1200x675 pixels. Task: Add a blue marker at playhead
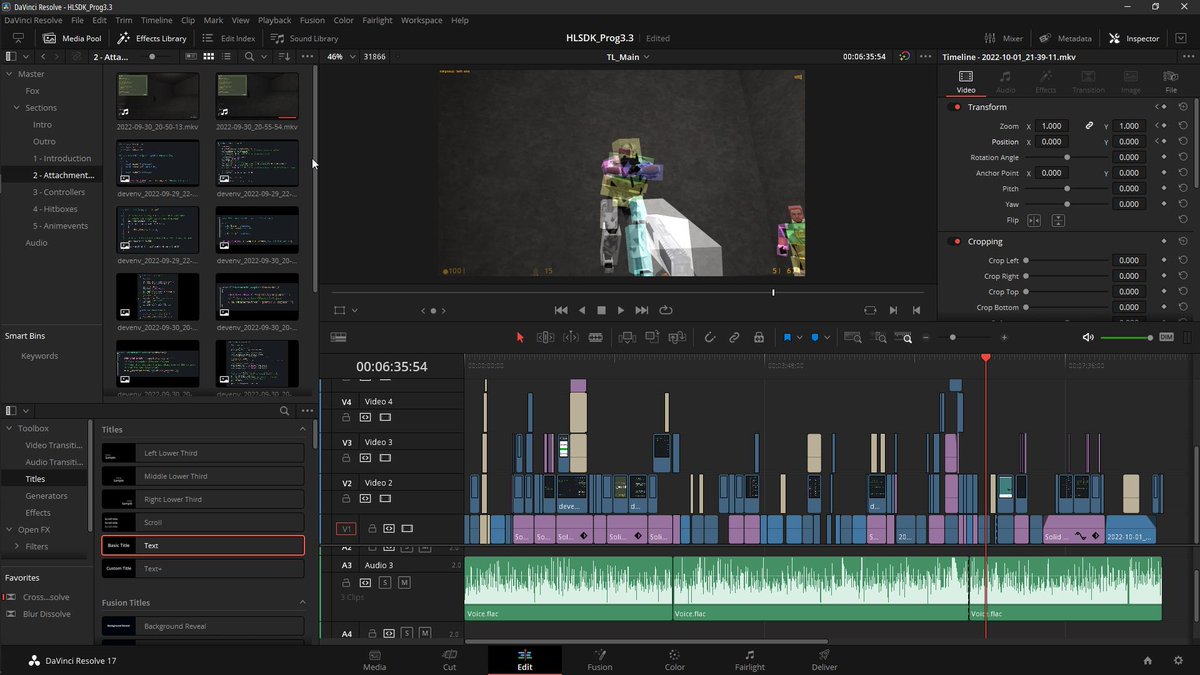(814, 338)
